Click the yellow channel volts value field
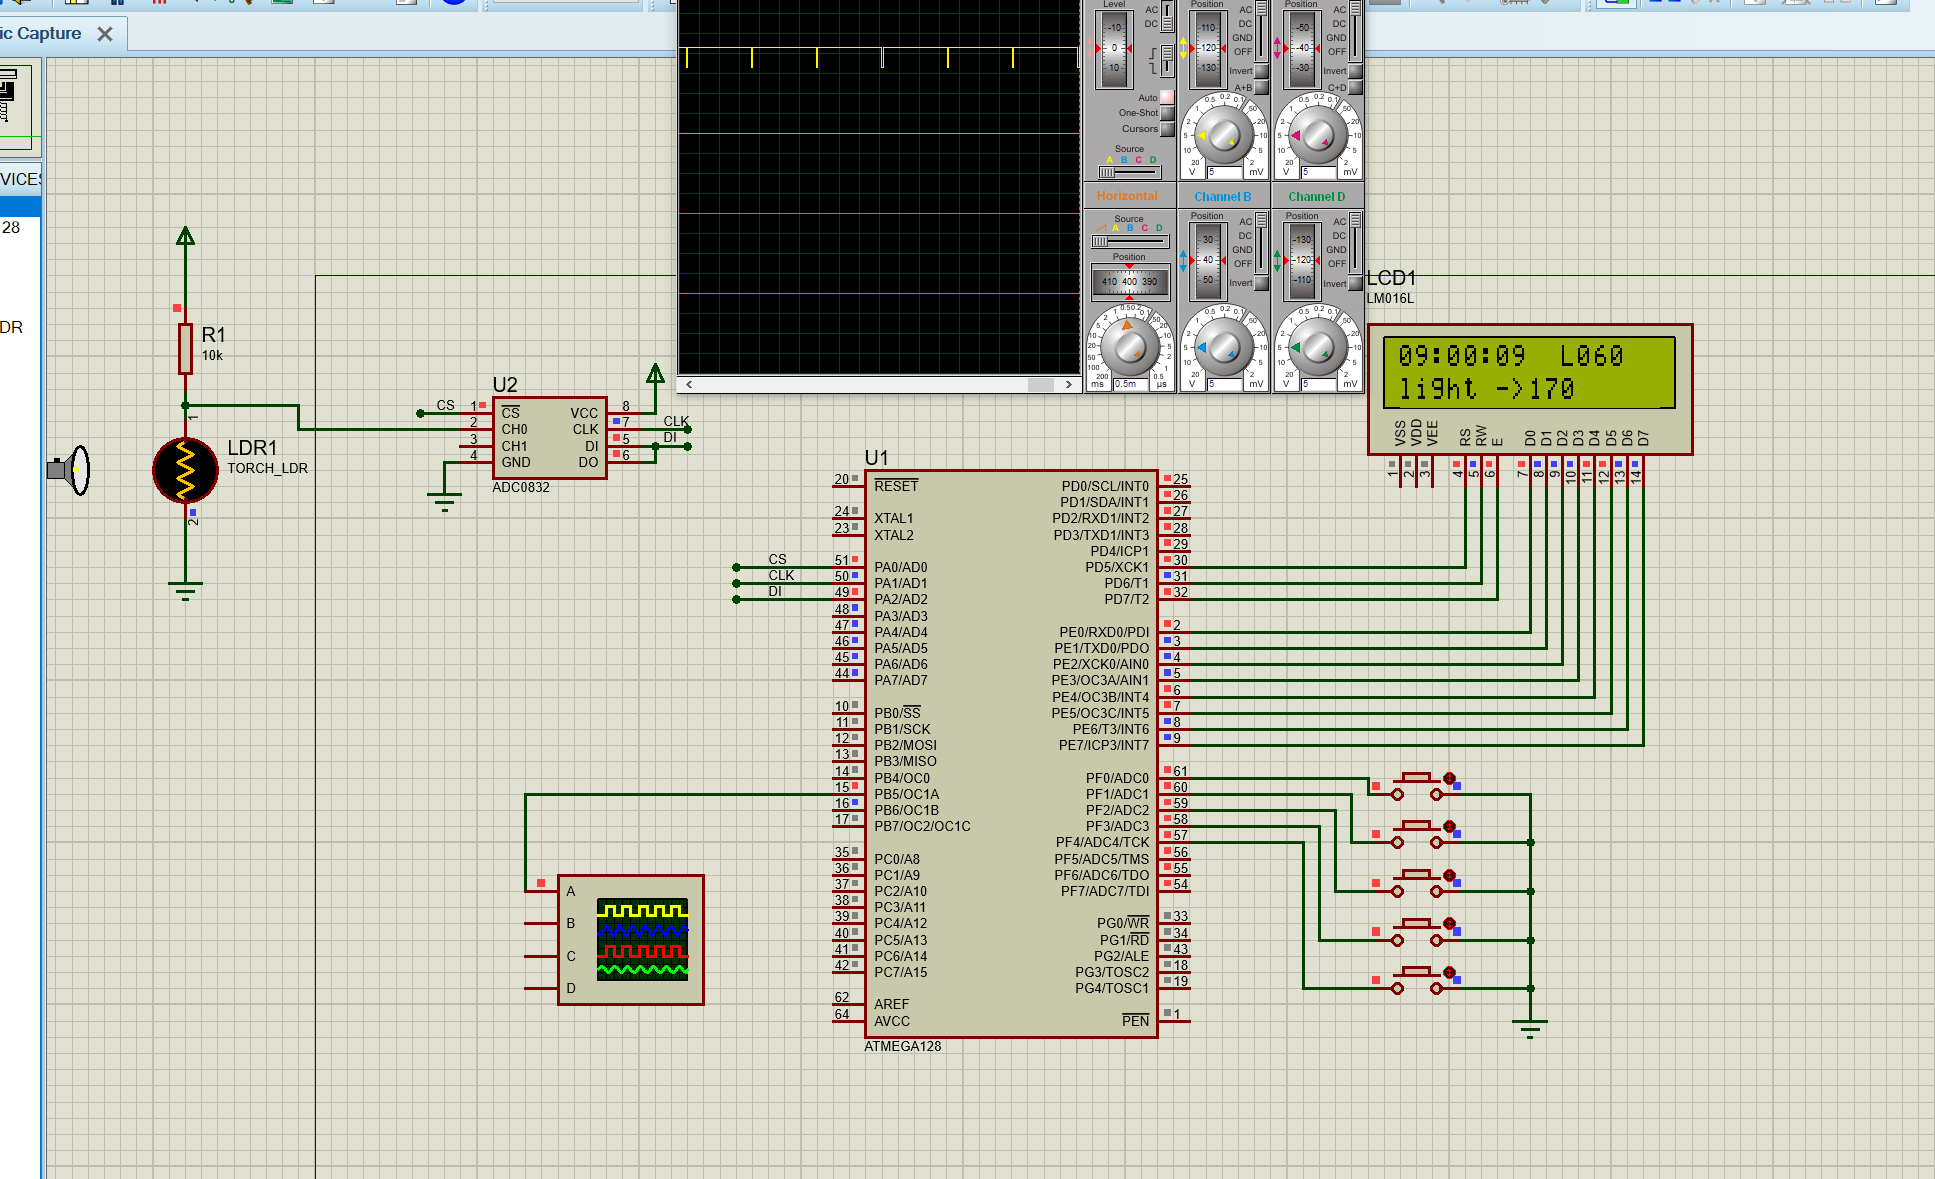 click(x=1224, y=172)
